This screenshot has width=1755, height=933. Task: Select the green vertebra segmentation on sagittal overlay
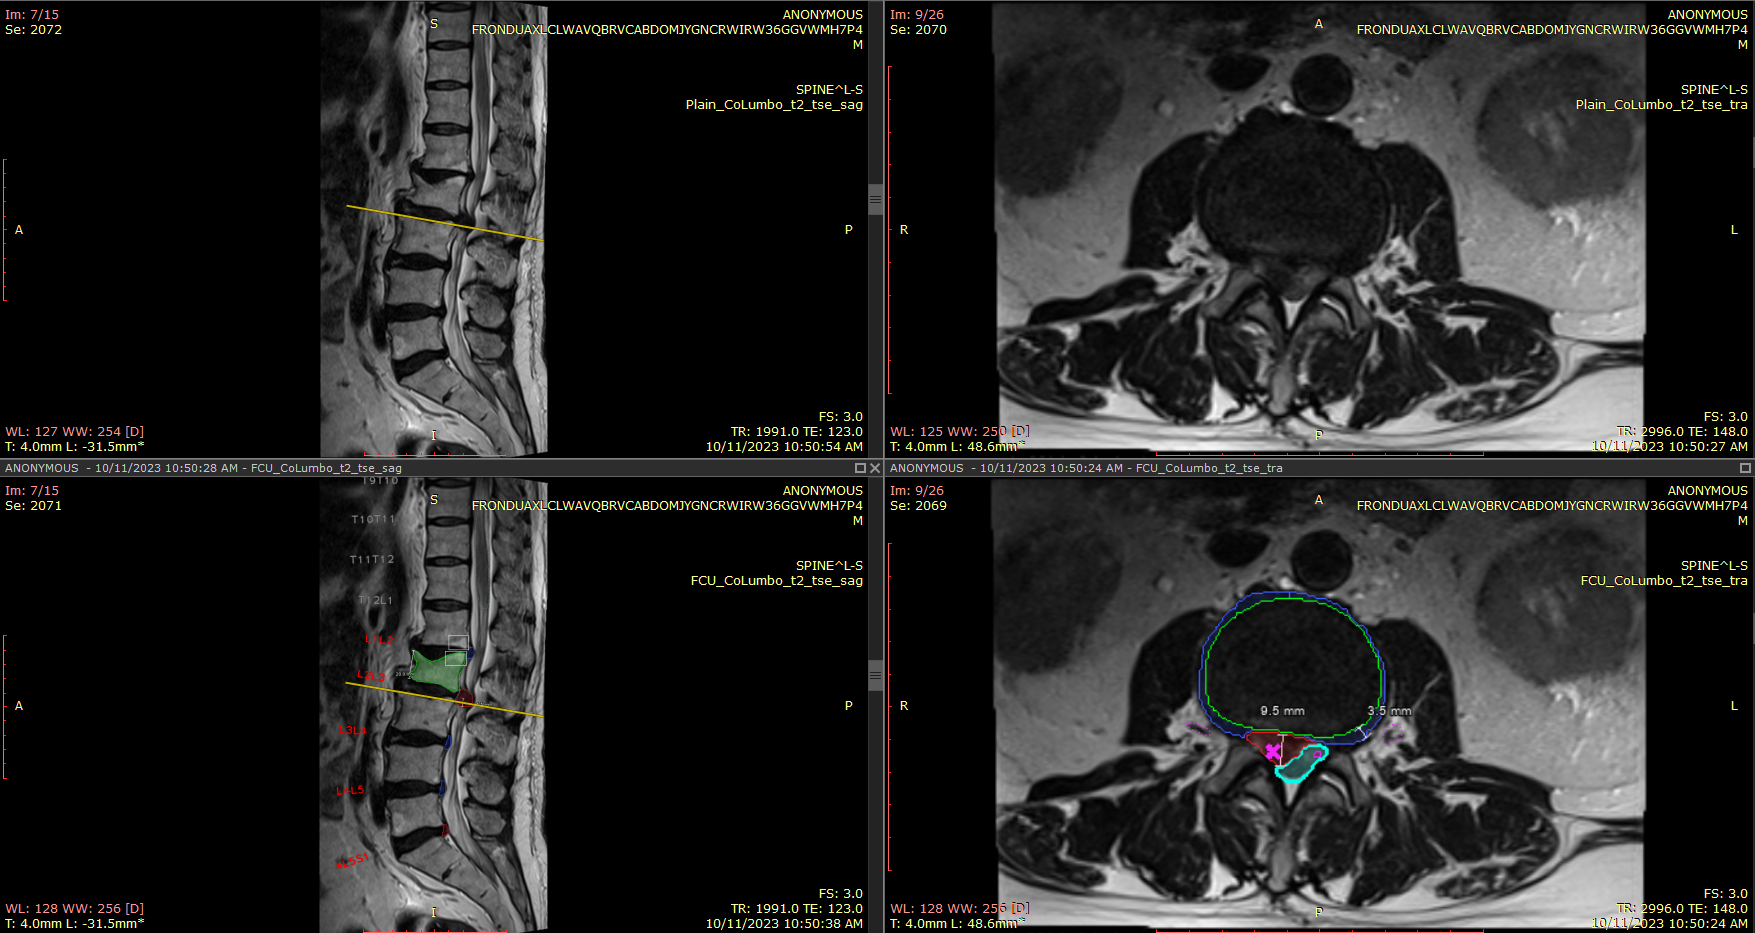click(x=437, y=670)
